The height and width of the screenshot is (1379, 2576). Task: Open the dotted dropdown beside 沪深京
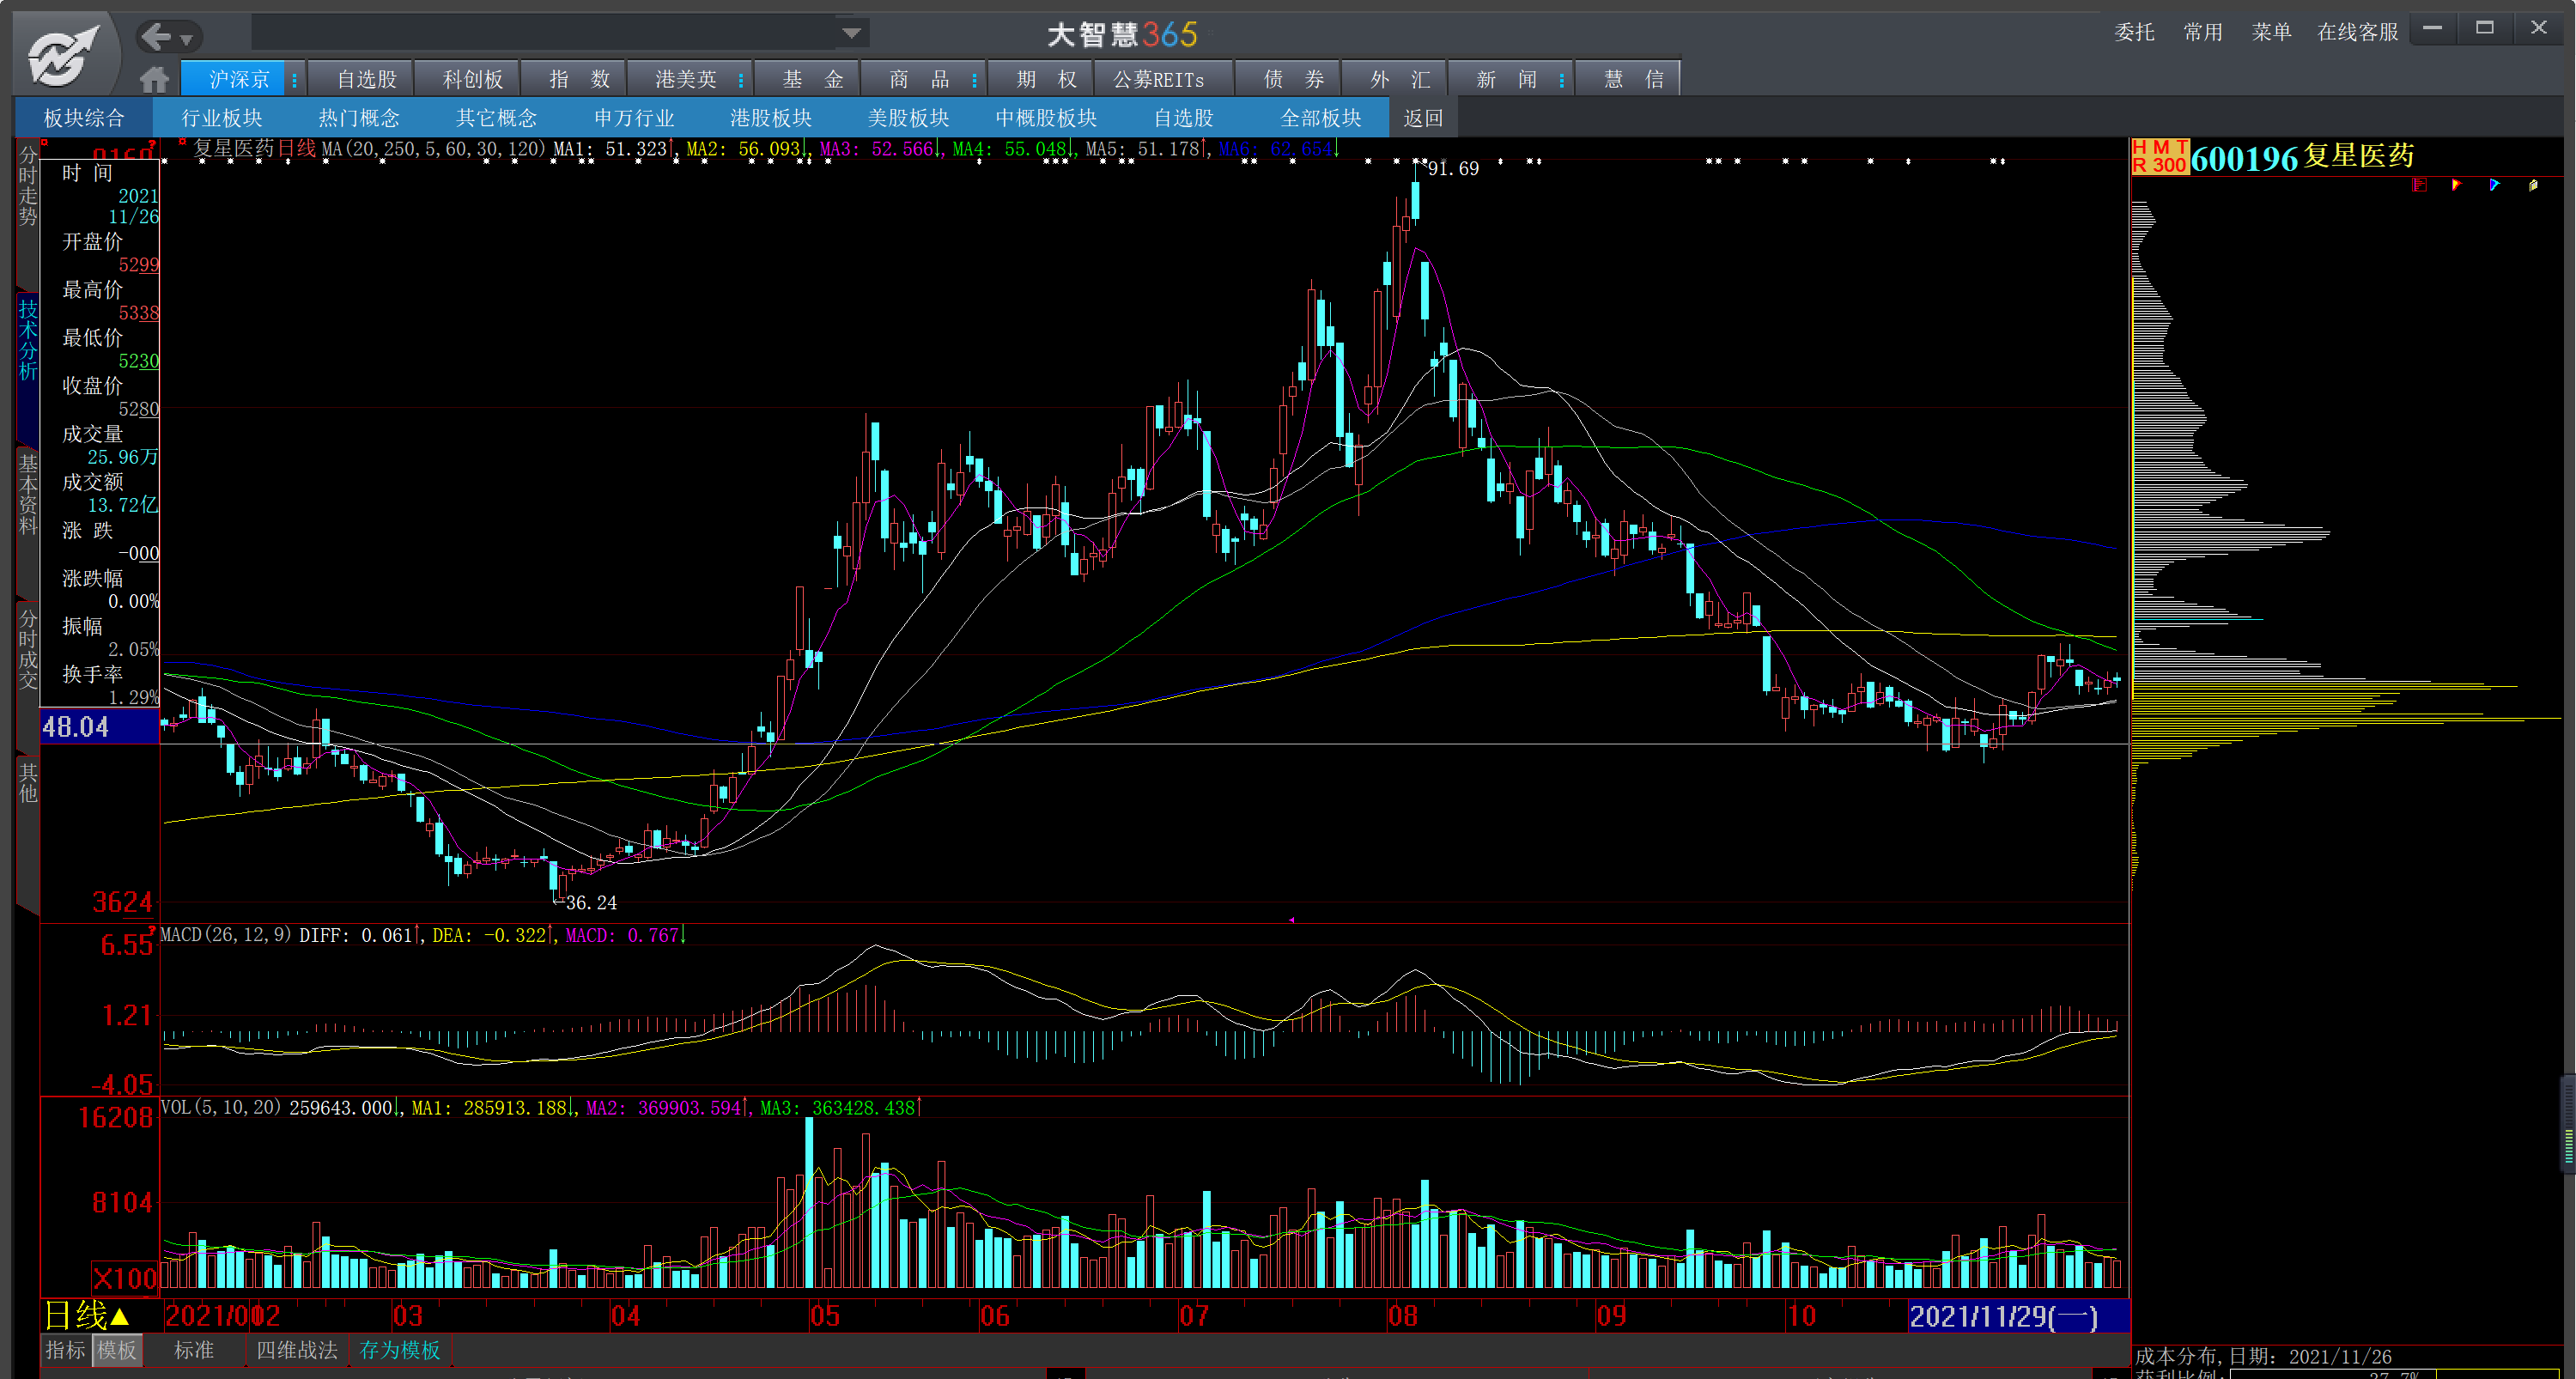(x=294, y=80)
